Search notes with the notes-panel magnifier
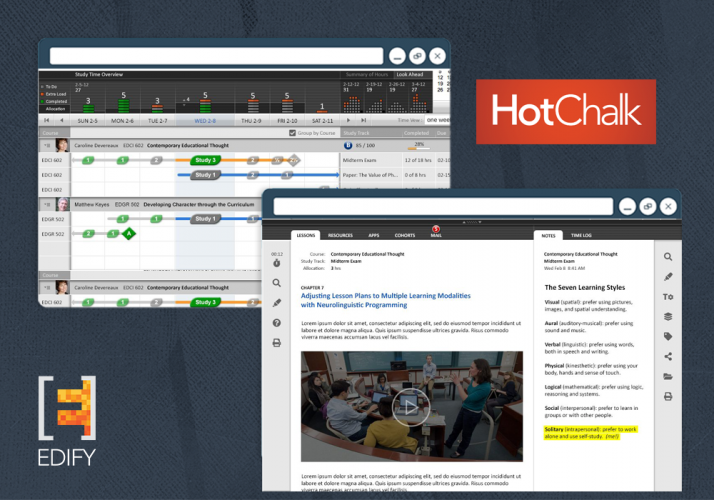 click(x=668, y=257)
